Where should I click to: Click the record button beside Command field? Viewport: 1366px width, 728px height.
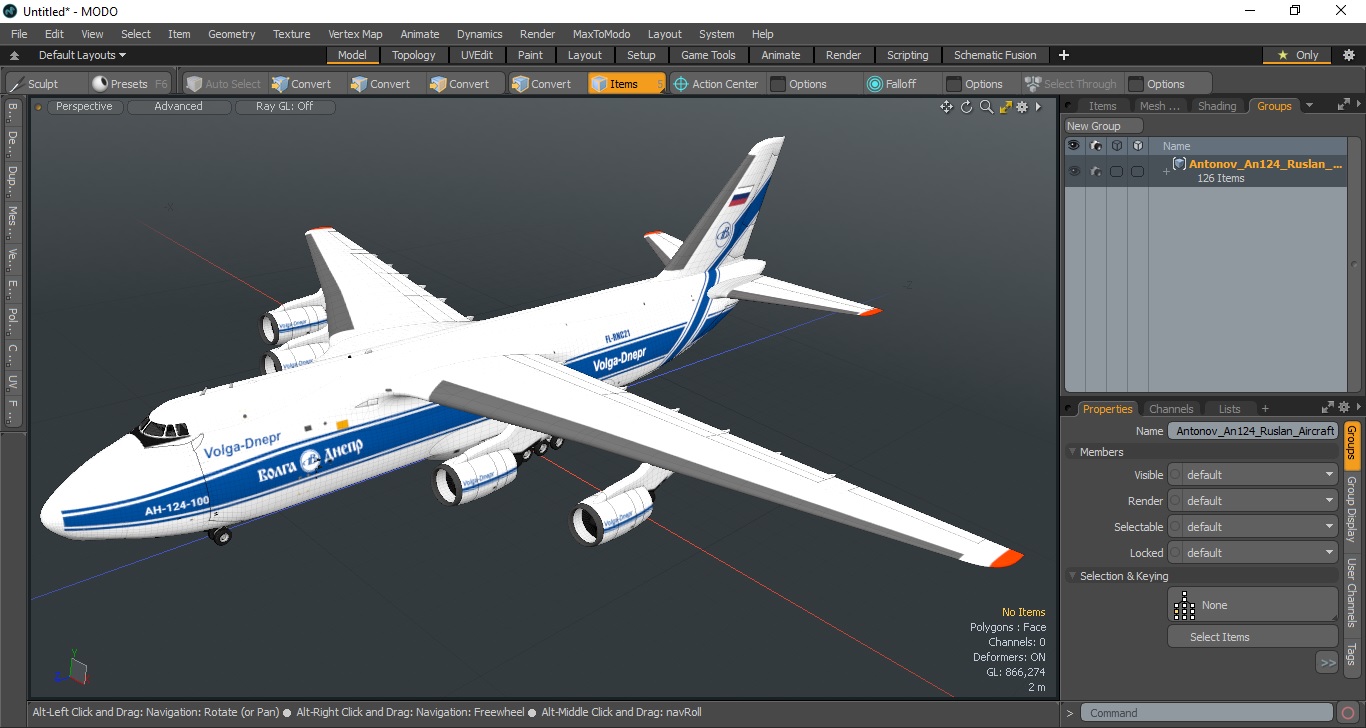tap(1349, 713)
